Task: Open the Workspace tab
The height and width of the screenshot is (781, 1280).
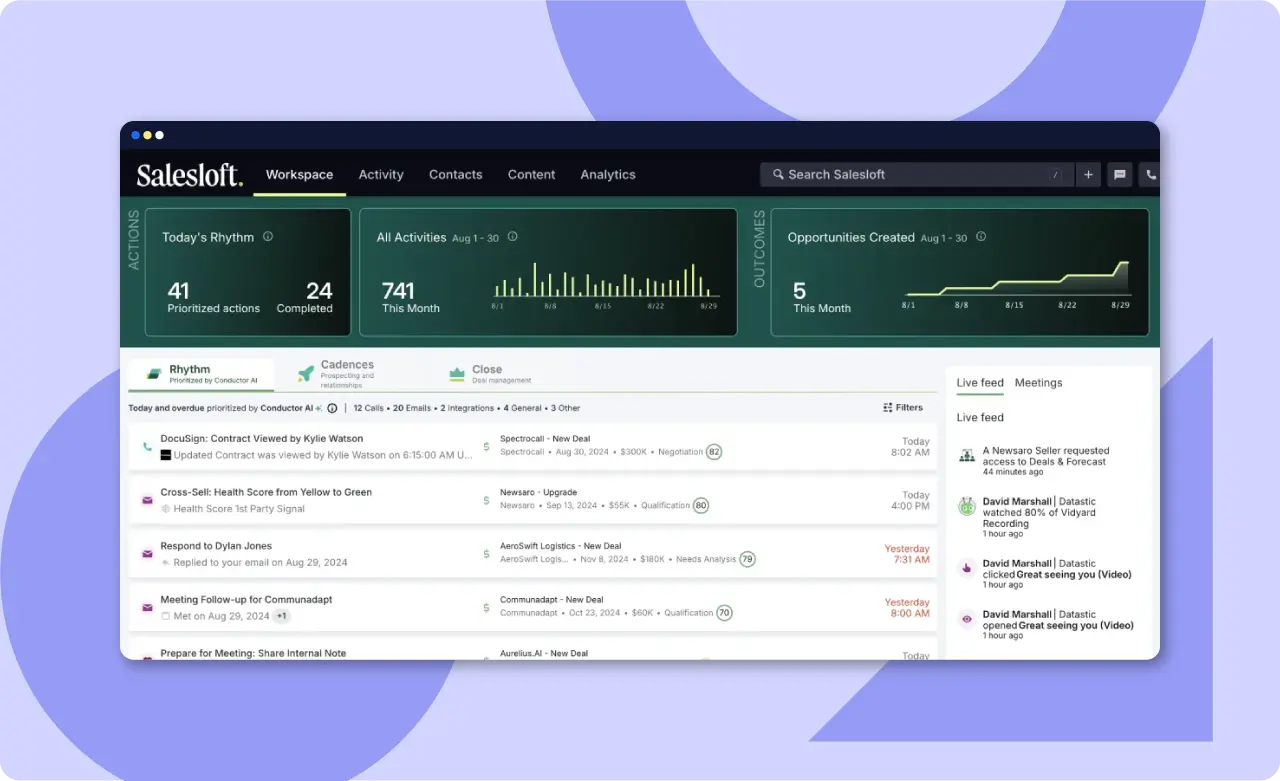Action: (299, 174)
